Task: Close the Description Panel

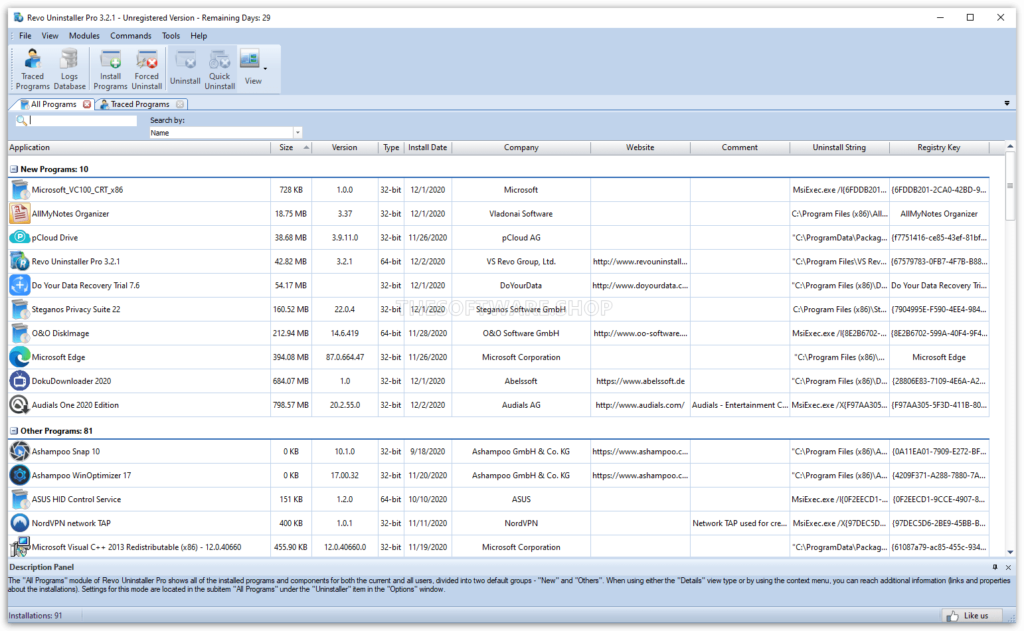Action: (x=1008, y=567)
